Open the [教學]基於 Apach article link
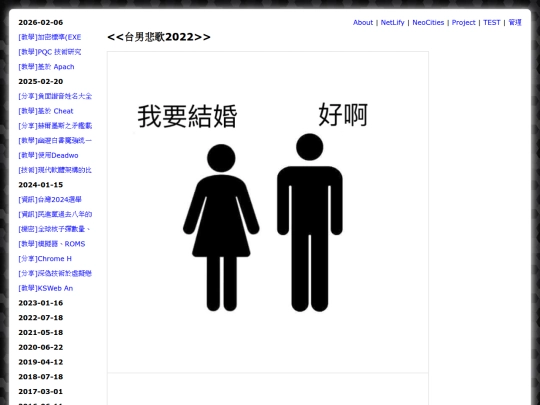The width and height of the screenshot is (540, 405). (x=46, y=67)
